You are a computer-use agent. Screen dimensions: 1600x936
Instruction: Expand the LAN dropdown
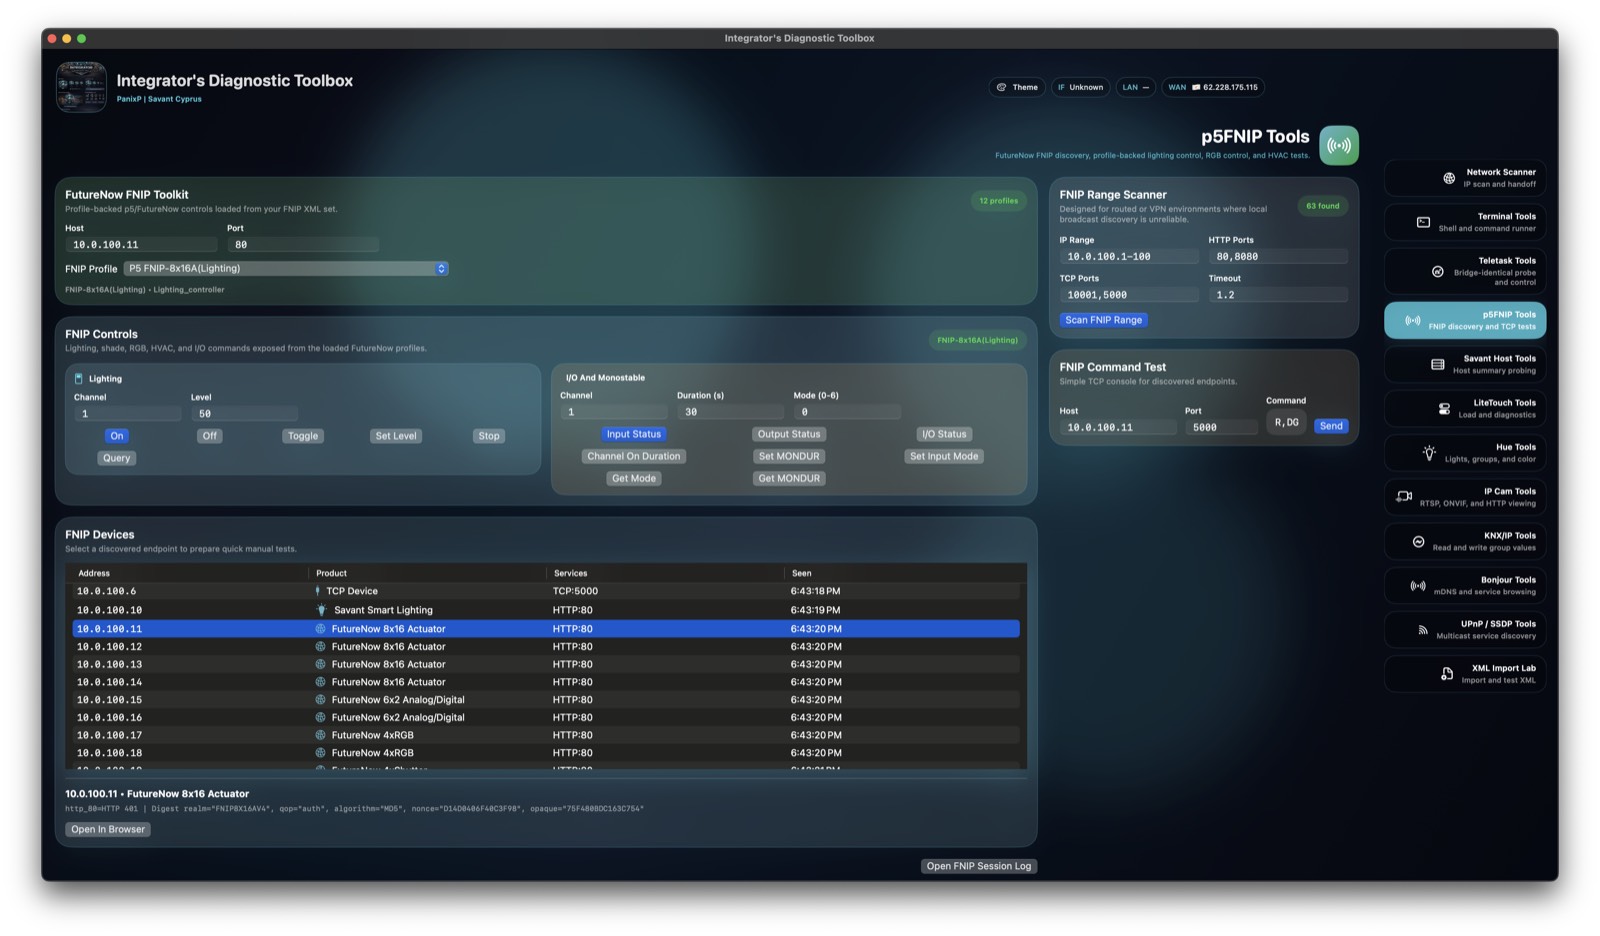(x=1135, y=87)
